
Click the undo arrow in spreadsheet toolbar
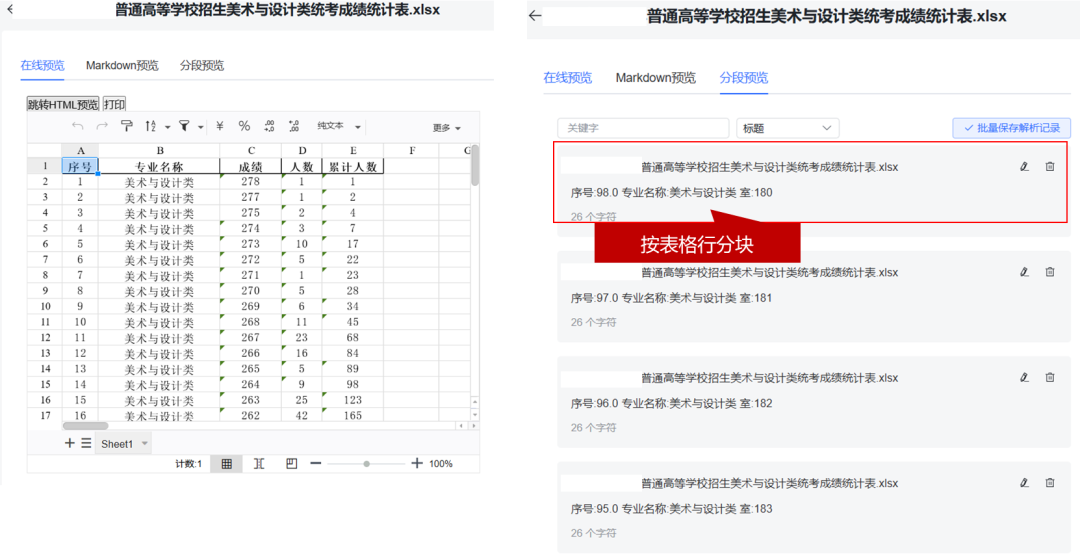coord(78,127)
